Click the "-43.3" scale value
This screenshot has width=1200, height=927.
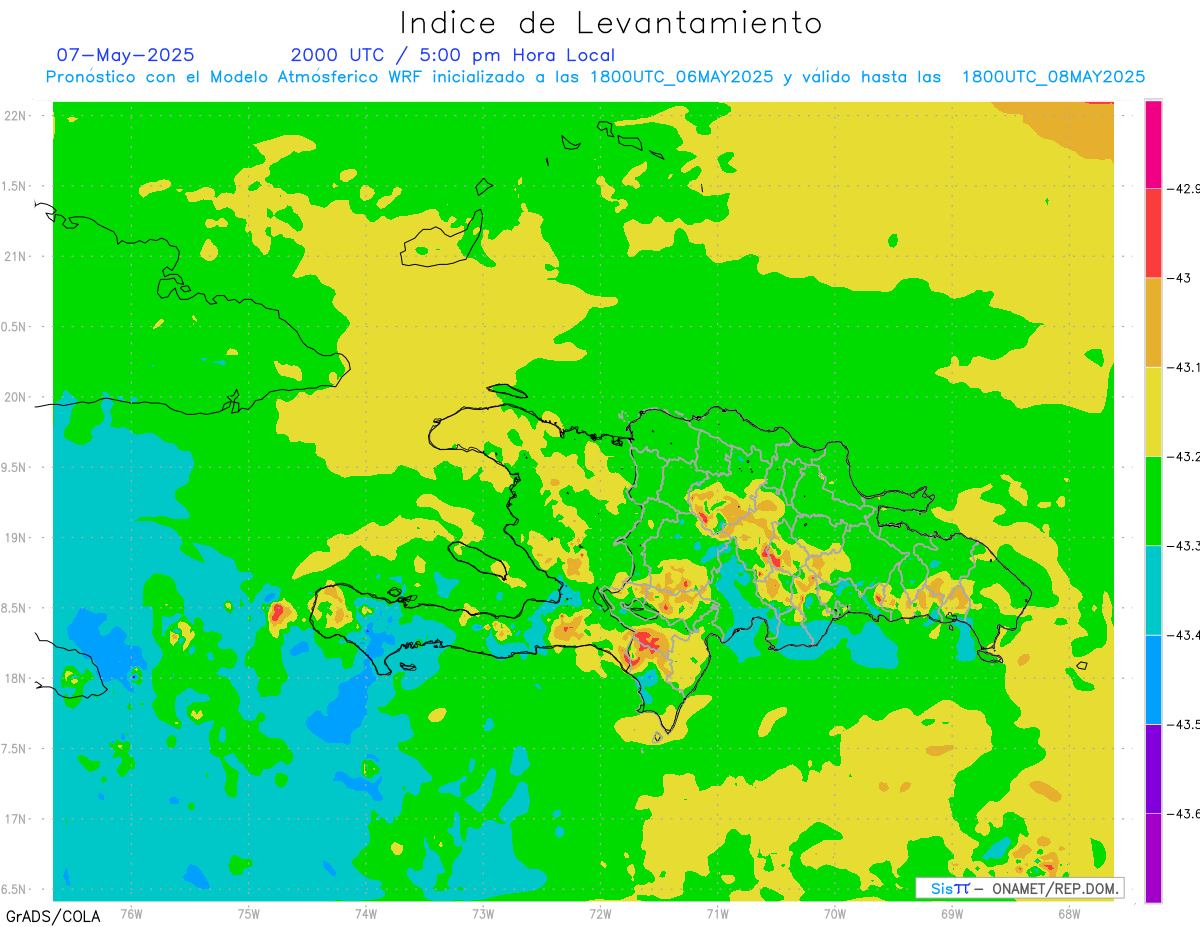[1183, 545]
